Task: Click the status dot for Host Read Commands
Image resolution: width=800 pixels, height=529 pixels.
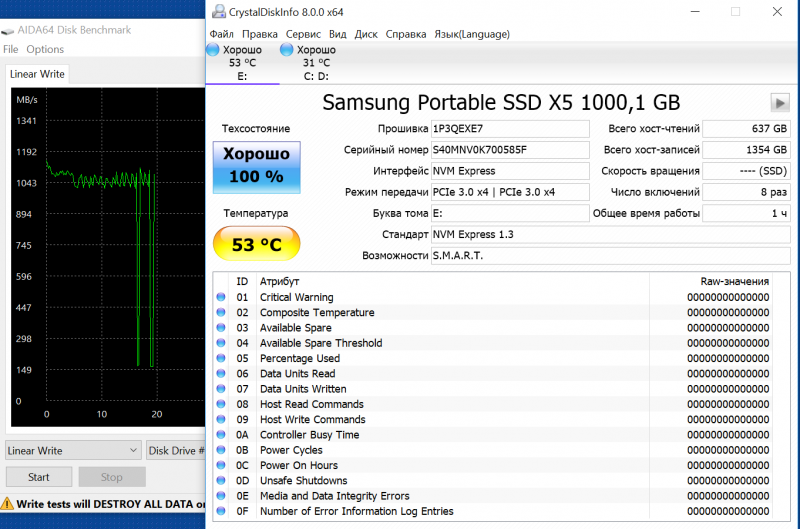Action: pyautogui.click(x=221, y=404)
